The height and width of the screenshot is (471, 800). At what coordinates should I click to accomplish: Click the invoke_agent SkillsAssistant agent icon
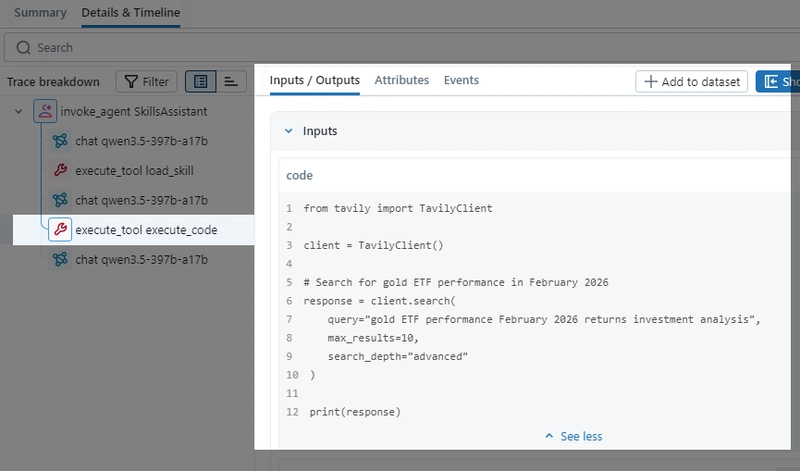[x=45, y=112]
